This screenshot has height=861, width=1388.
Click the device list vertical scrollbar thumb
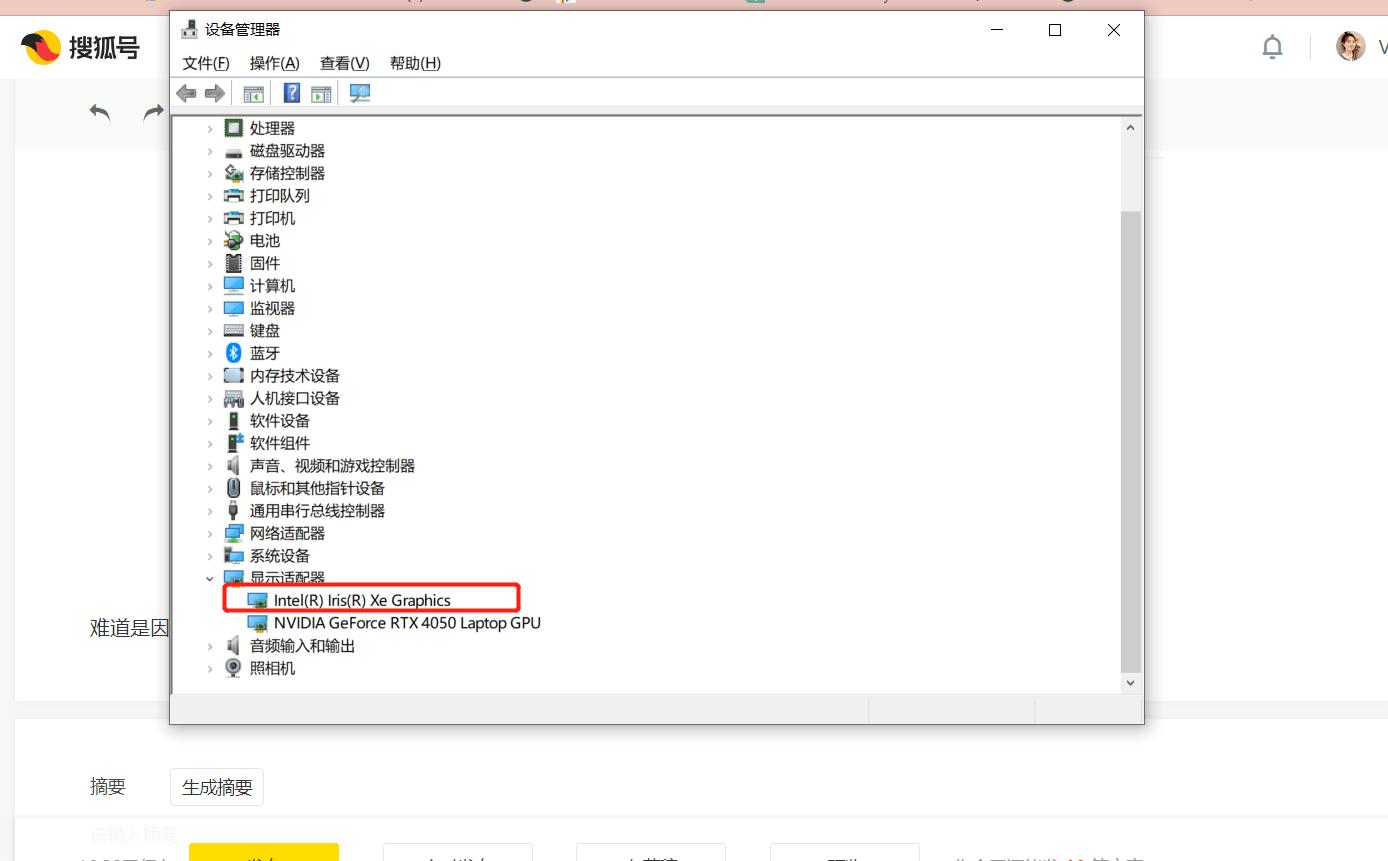click(x=1131, y=441)
